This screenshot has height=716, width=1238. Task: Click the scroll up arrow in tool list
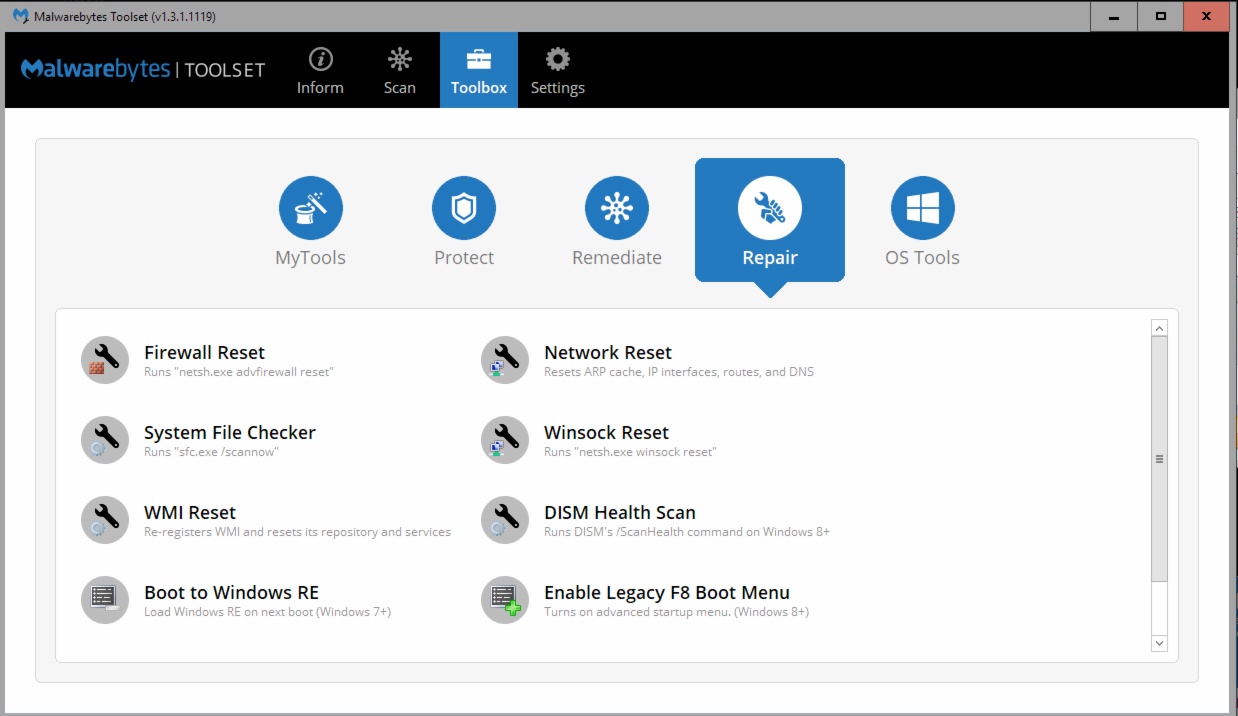click(1159, 328)
